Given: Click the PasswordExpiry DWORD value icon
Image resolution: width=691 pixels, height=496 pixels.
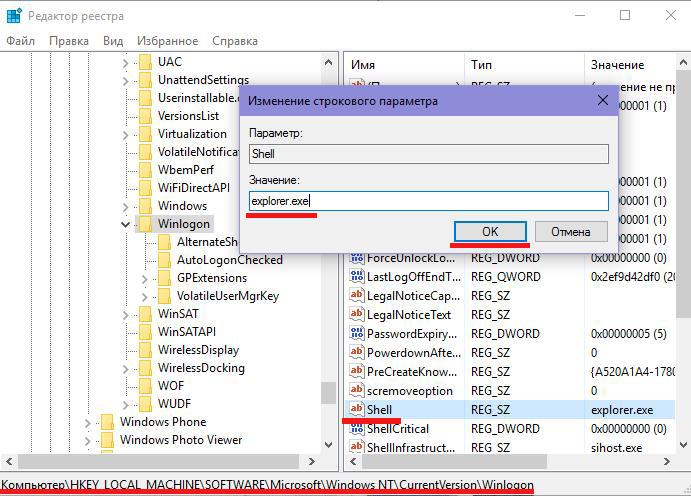Looking at the screenshot, I should click(355, 333).
